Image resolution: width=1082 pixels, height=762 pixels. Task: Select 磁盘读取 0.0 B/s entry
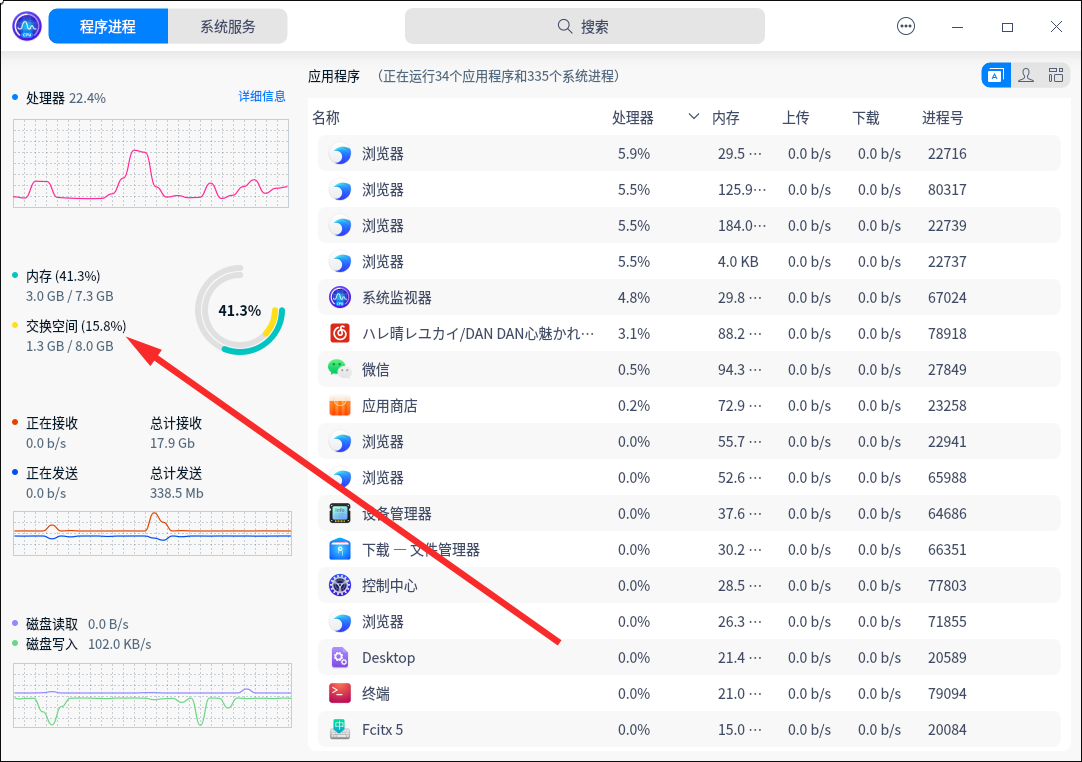(77, 624)
